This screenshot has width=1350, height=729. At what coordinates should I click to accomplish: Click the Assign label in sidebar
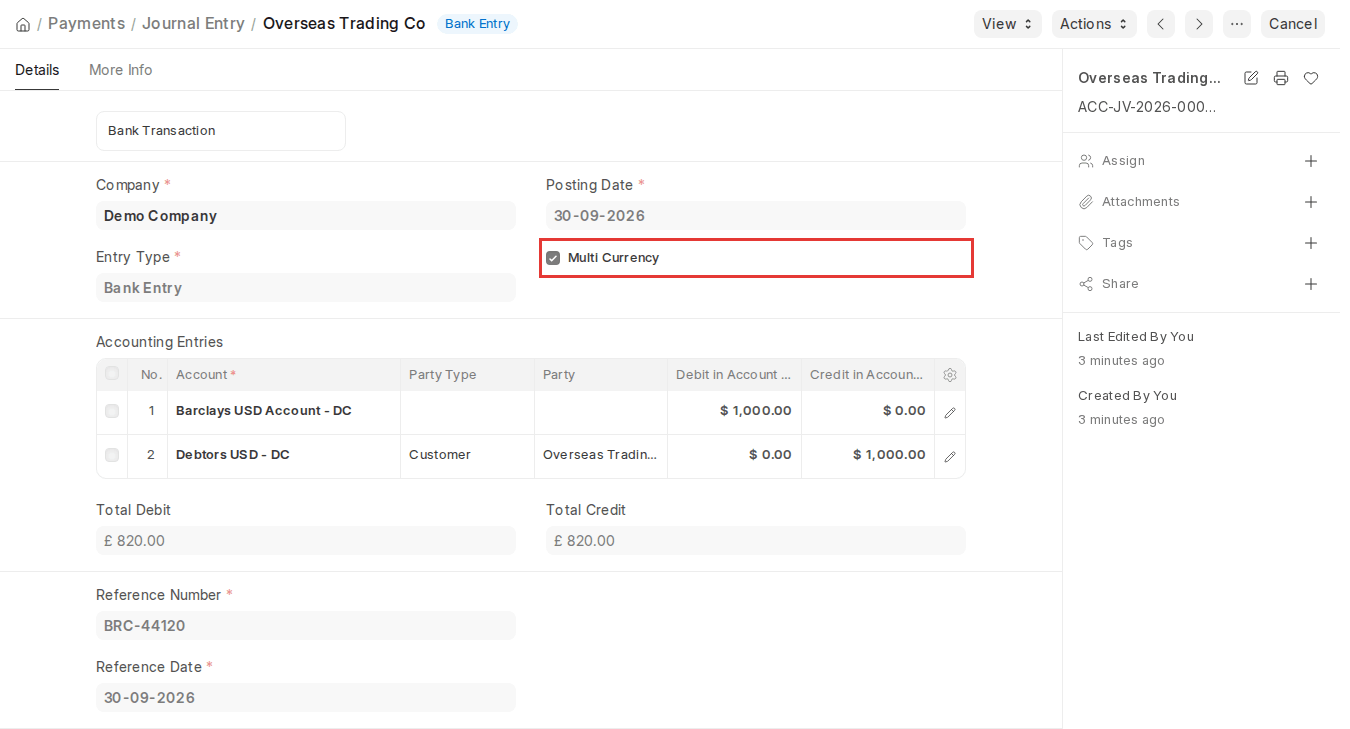pos(1123,161)
